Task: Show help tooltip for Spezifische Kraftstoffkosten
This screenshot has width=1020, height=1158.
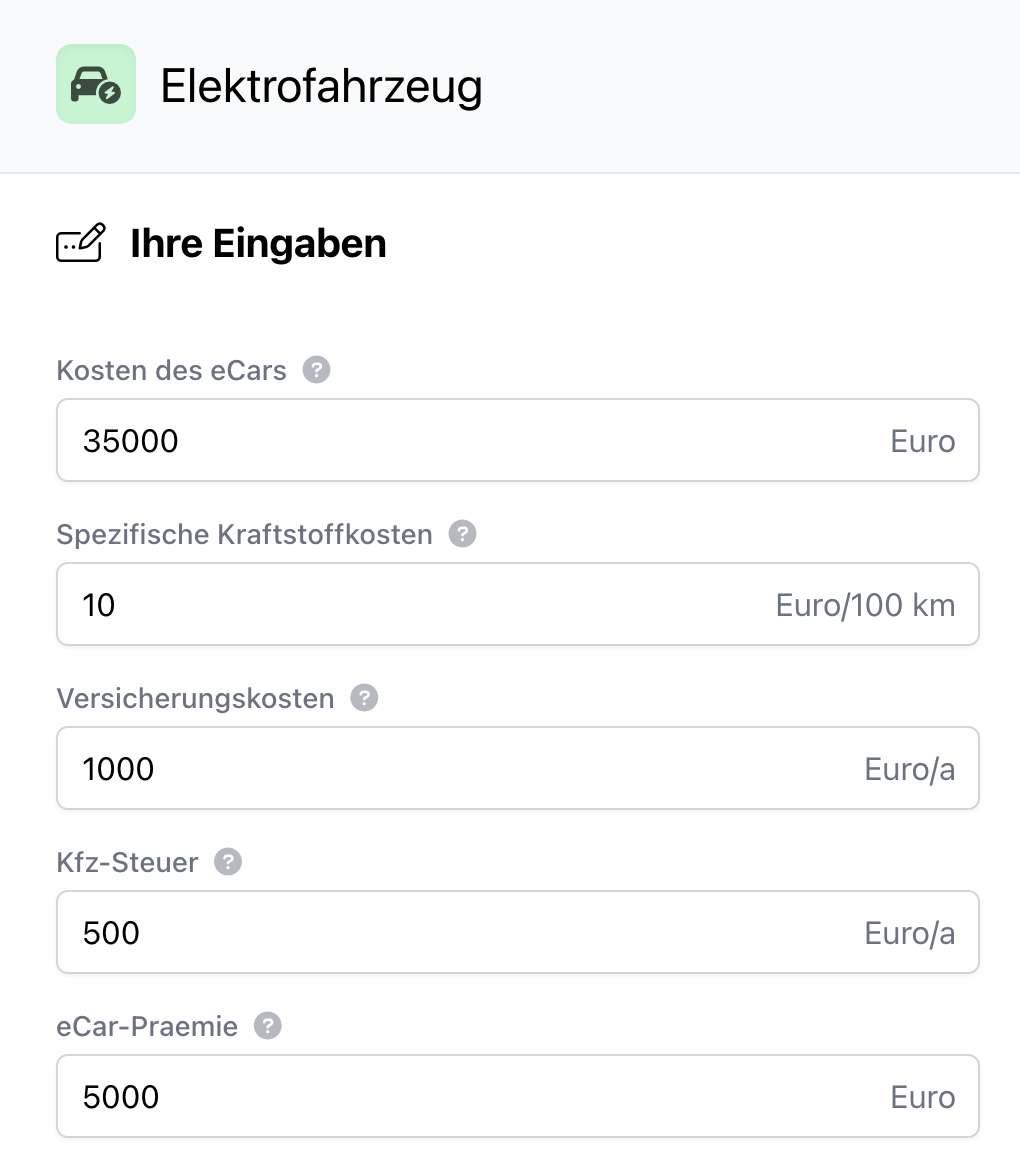Action: pyautogui.click(x=462, y=534)
